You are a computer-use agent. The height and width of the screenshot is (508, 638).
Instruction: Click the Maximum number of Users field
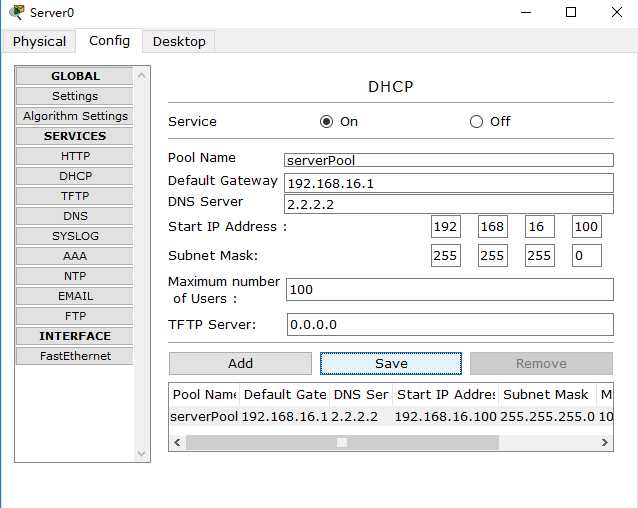pos(450,290)
